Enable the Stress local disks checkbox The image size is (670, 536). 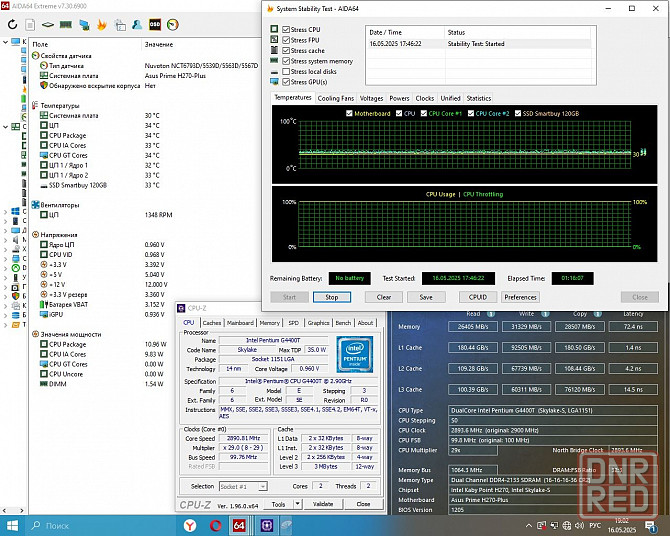point(286,71)
